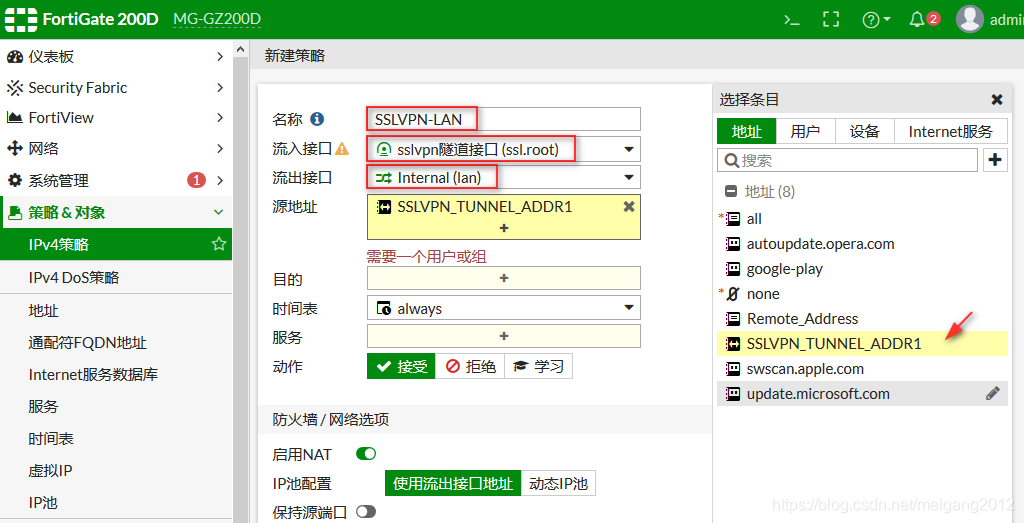The image size is (1024, 523).
Task: Expand the Security Fabric chevron
Action: 220,87
